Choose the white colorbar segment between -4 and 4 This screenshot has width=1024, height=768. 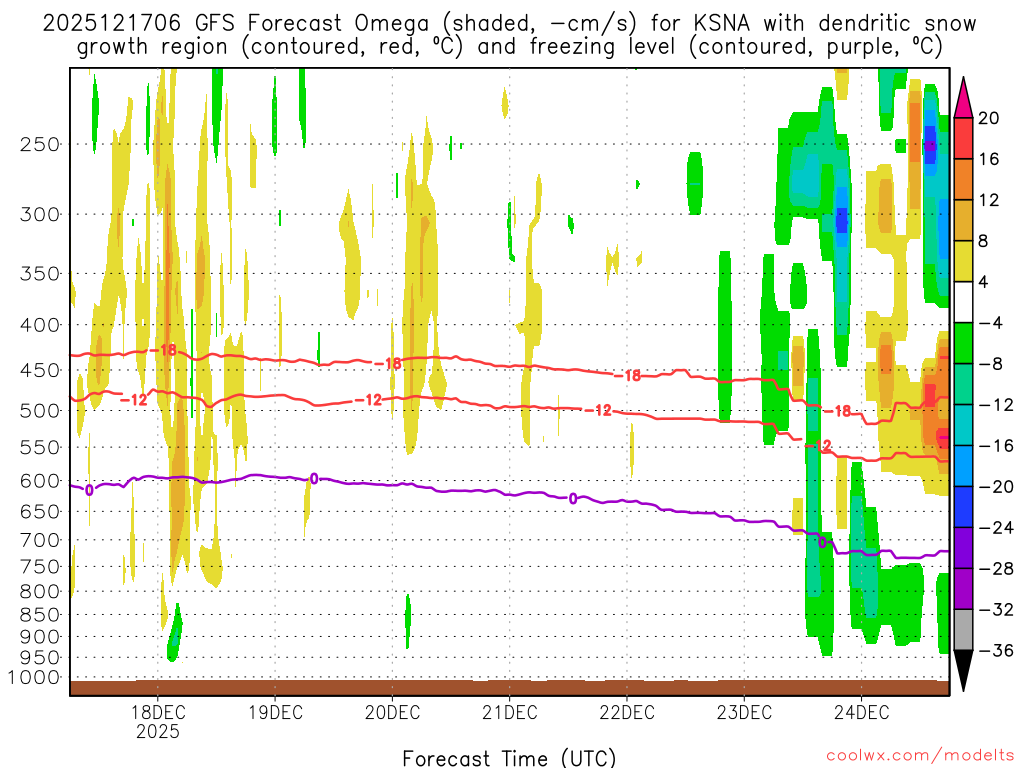[964, 302]
